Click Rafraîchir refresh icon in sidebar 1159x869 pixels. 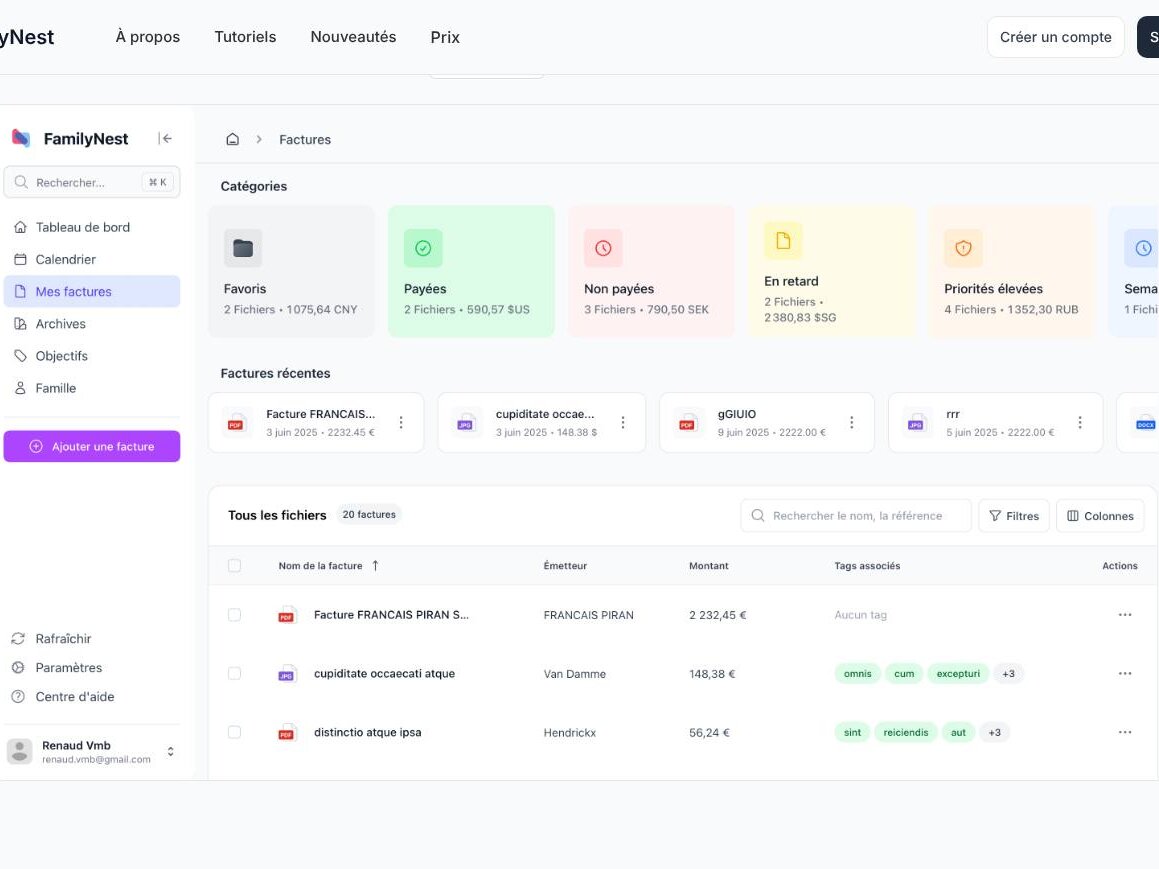click(x=18, y=638)
